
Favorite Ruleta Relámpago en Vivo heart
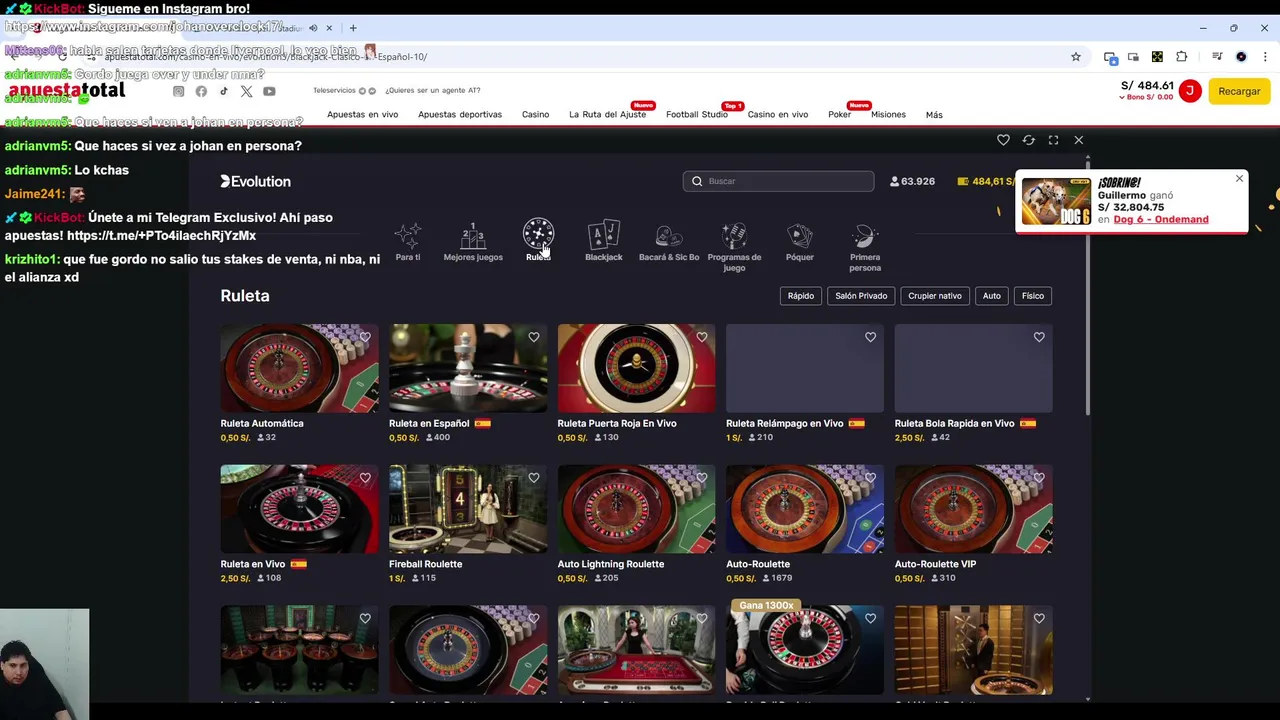(x=870, y=337)
